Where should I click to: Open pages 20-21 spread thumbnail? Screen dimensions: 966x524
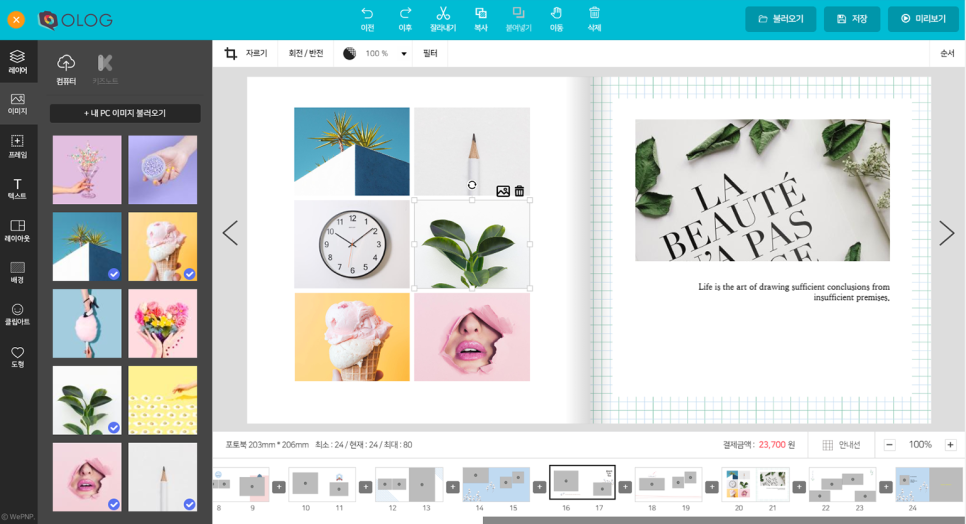(755, 485)
